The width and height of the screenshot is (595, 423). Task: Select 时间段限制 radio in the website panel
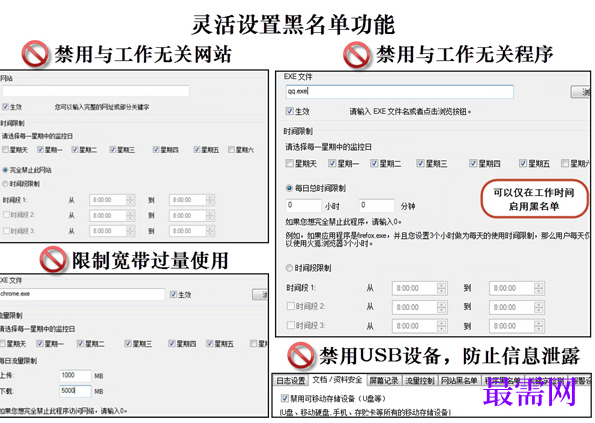(5, 184)
